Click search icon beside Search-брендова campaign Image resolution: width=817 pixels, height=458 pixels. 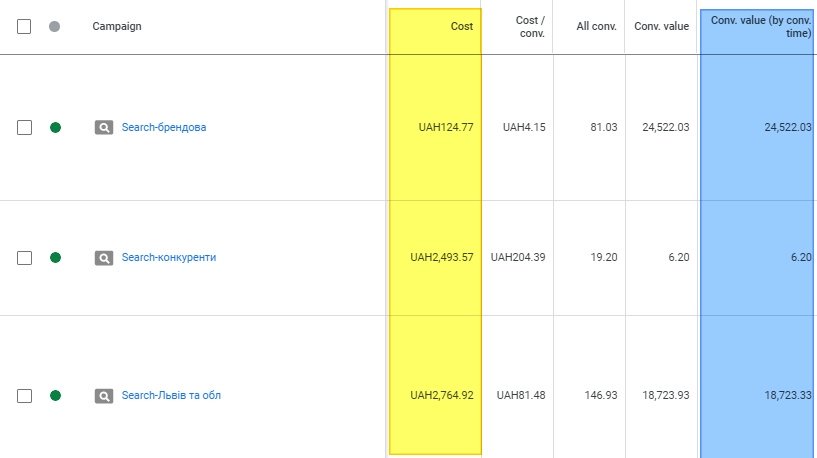104,128
